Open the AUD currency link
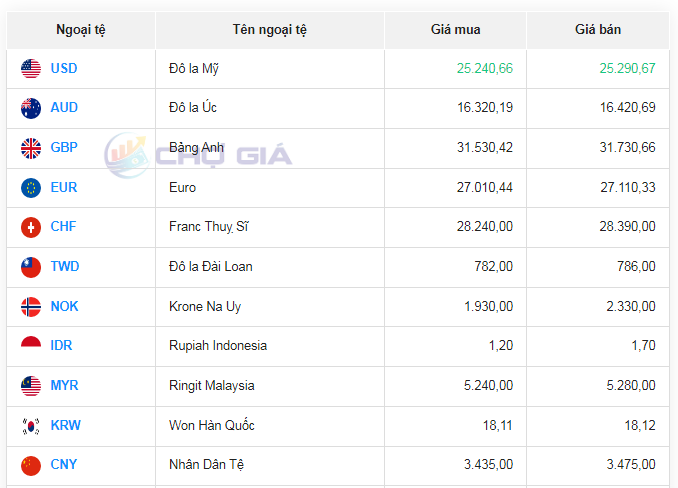The height and width of the screenshot is (488, 678). (64, 108)
